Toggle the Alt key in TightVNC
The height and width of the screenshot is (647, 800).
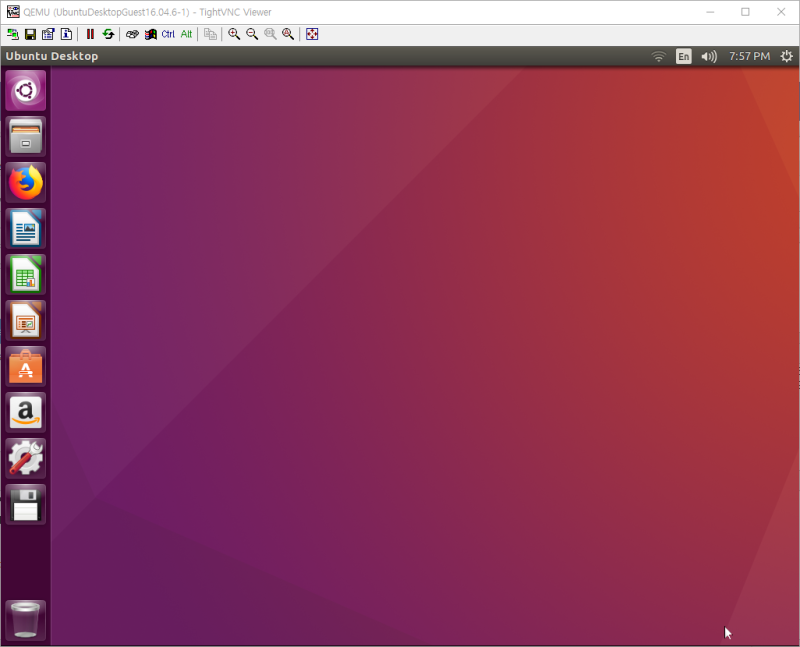tap(186, 34)
